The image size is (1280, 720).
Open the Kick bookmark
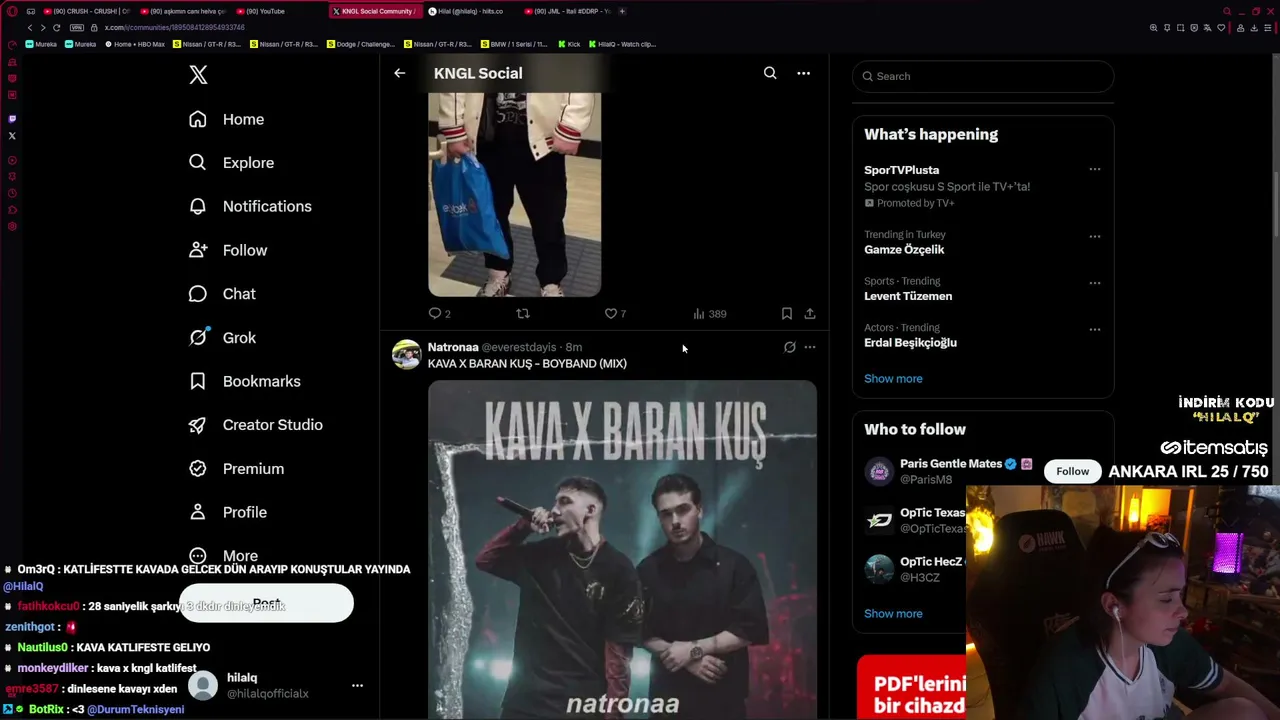pyautogui.click(x=569, y=44)
